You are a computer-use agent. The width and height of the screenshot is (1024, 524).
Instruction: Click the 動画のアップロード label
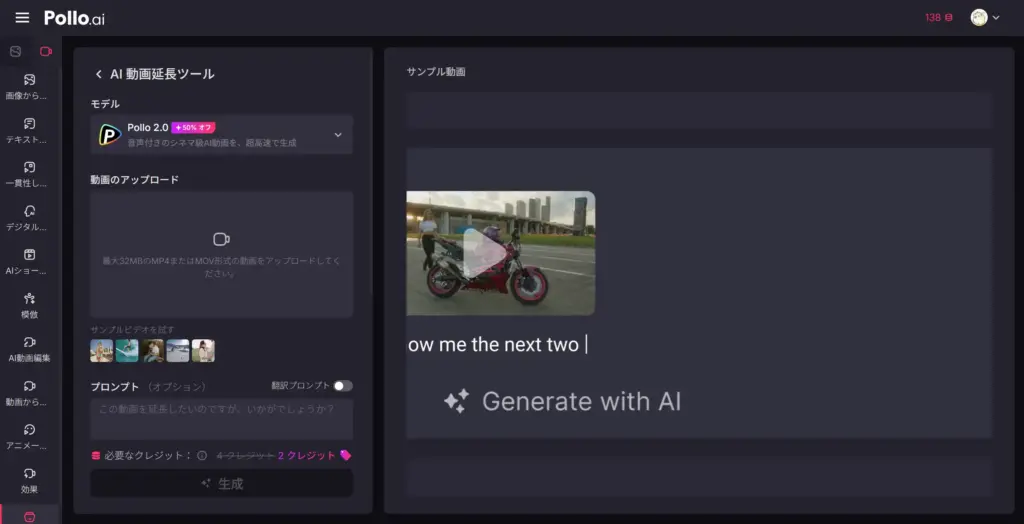pos(135,180)
